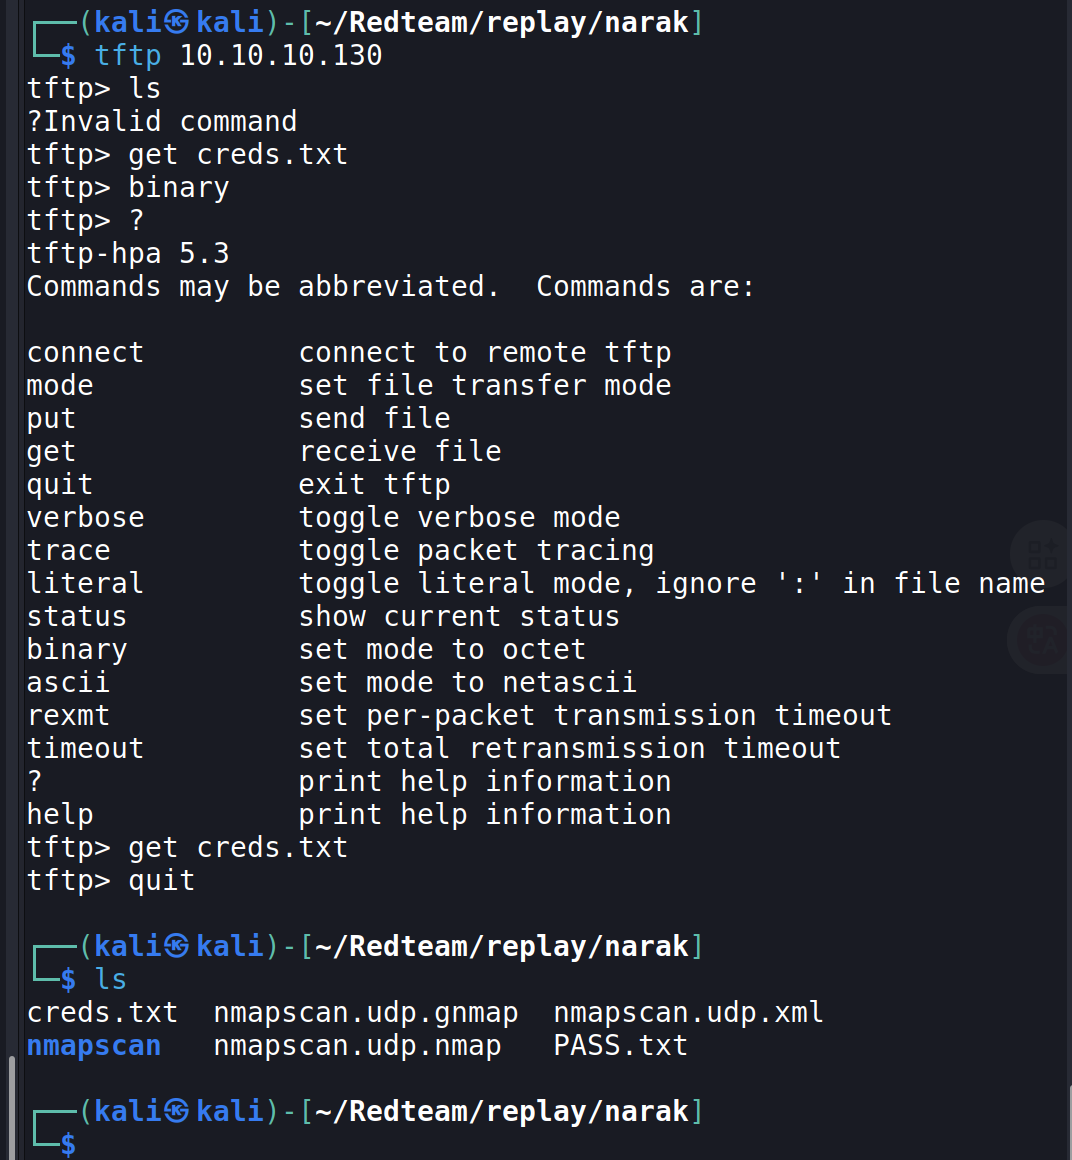Click the floating translate icon
Viewport: 1072px width, 1160px height.
pyautogui.click(x=1042, y=639)
